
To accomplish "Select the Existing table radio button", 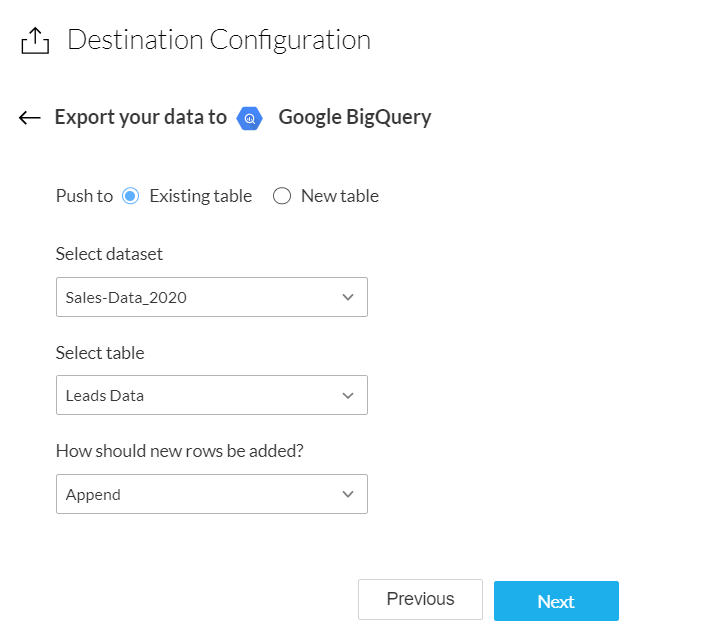I will [x=130, y=196].
